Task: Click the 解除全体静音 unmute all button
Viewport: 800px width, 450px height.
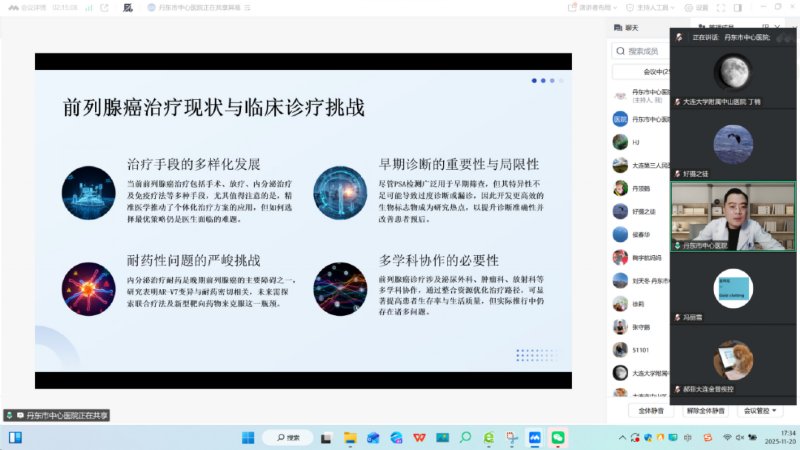Action: tap(706, 410)
